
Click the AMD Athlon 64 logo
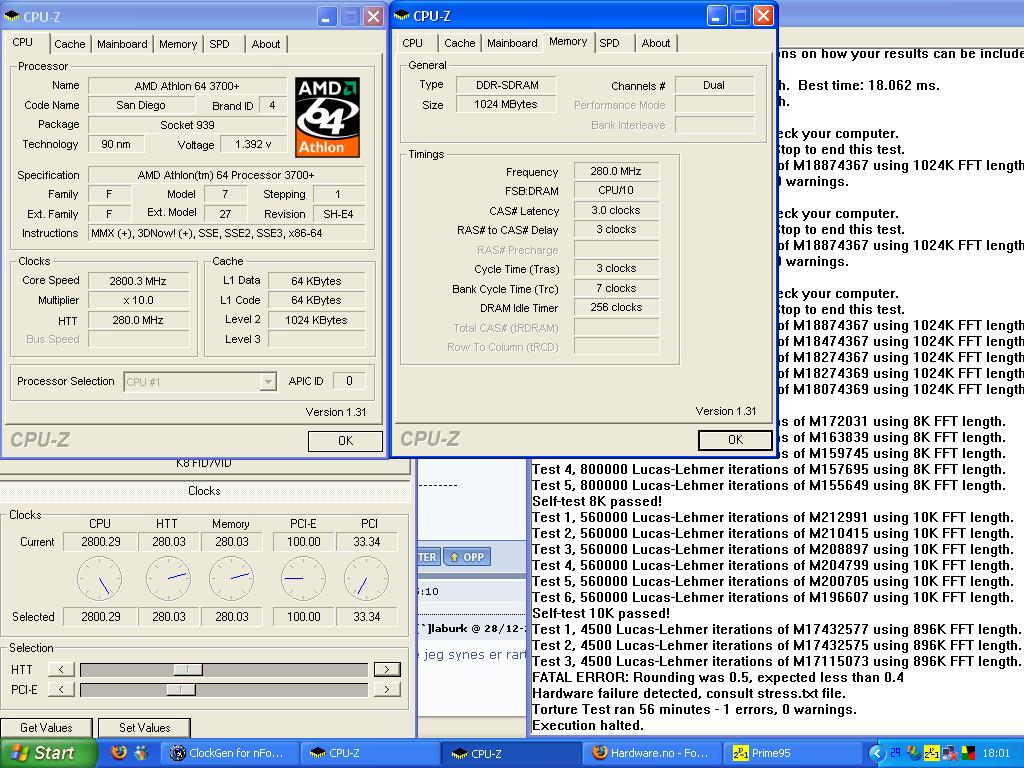(327, 117)
